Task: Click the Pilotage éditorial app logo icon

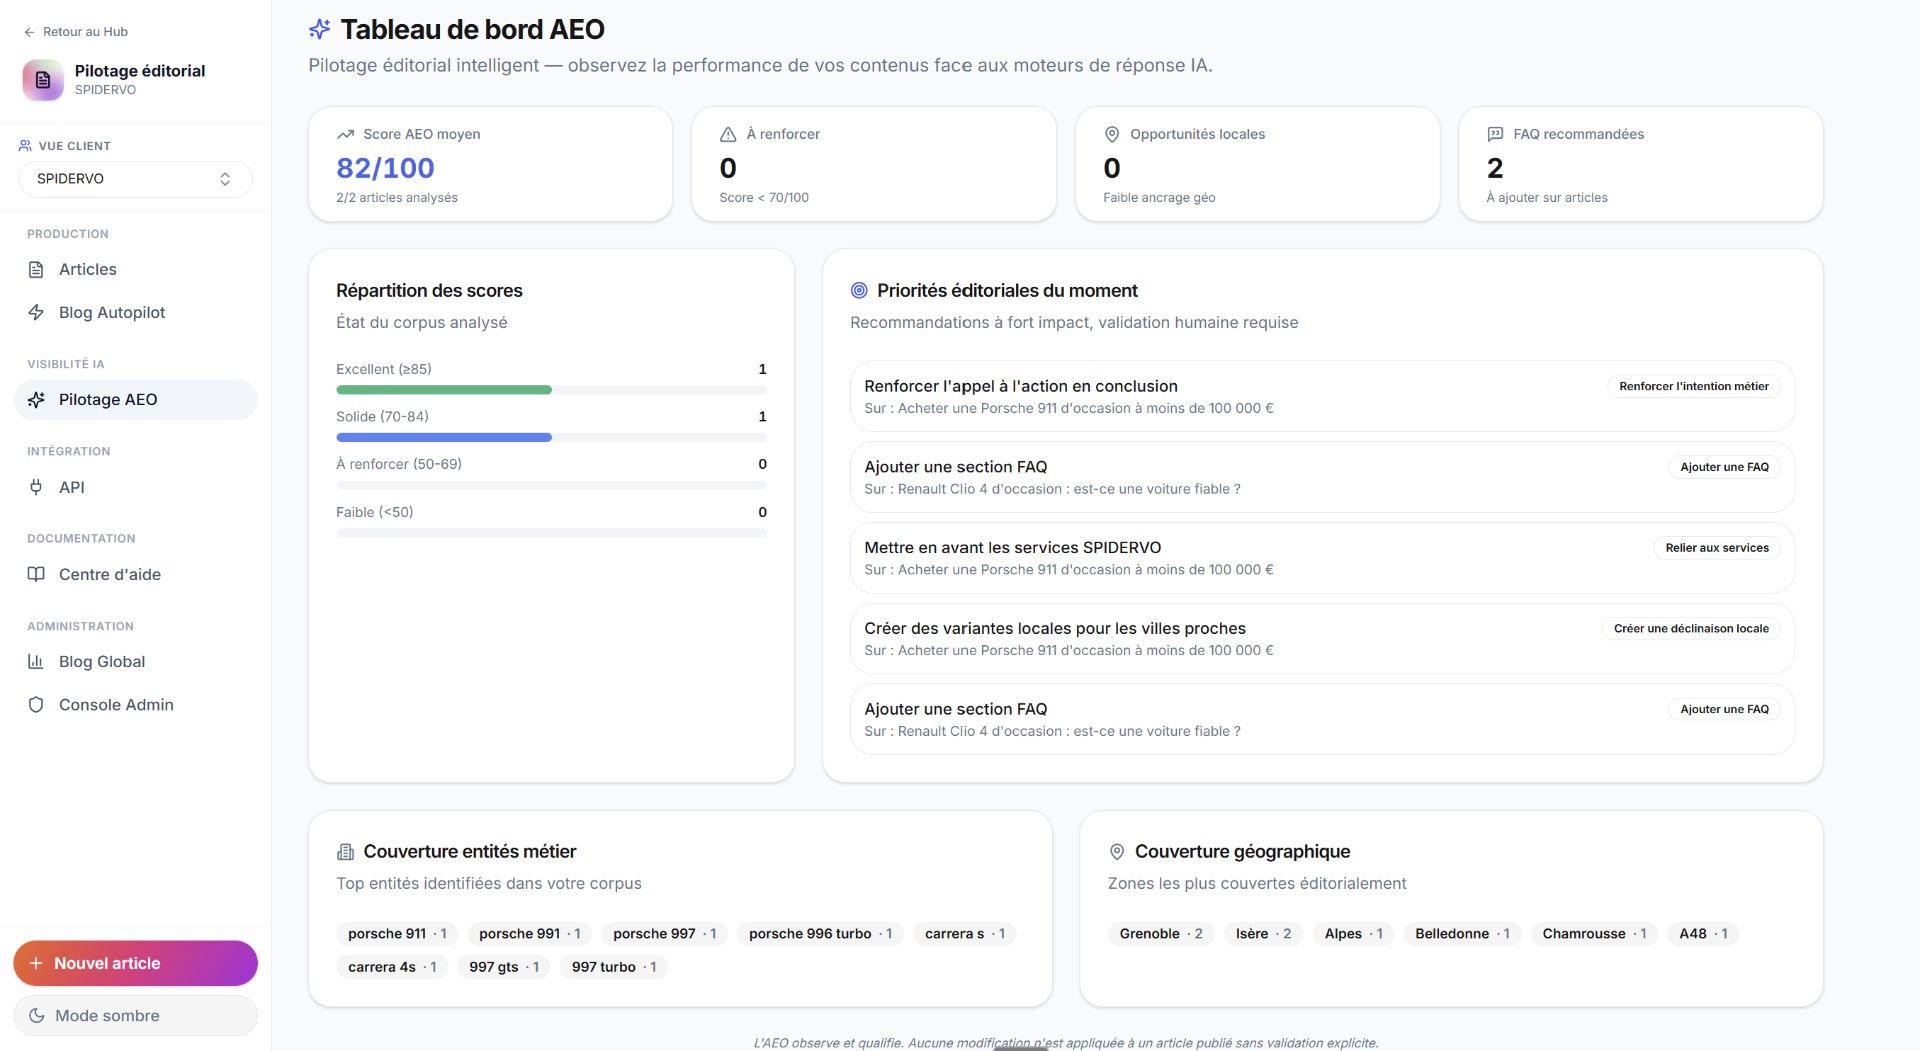Action: (43, 80)
